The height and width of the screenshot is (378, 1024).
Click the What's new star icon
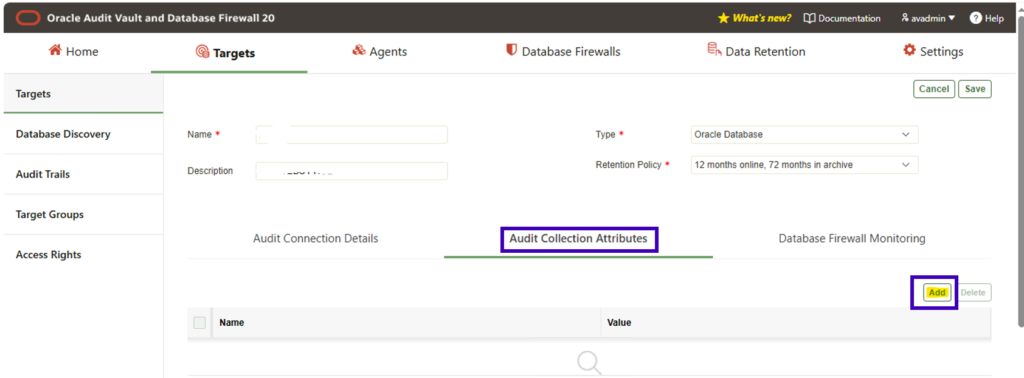(723, 18)
